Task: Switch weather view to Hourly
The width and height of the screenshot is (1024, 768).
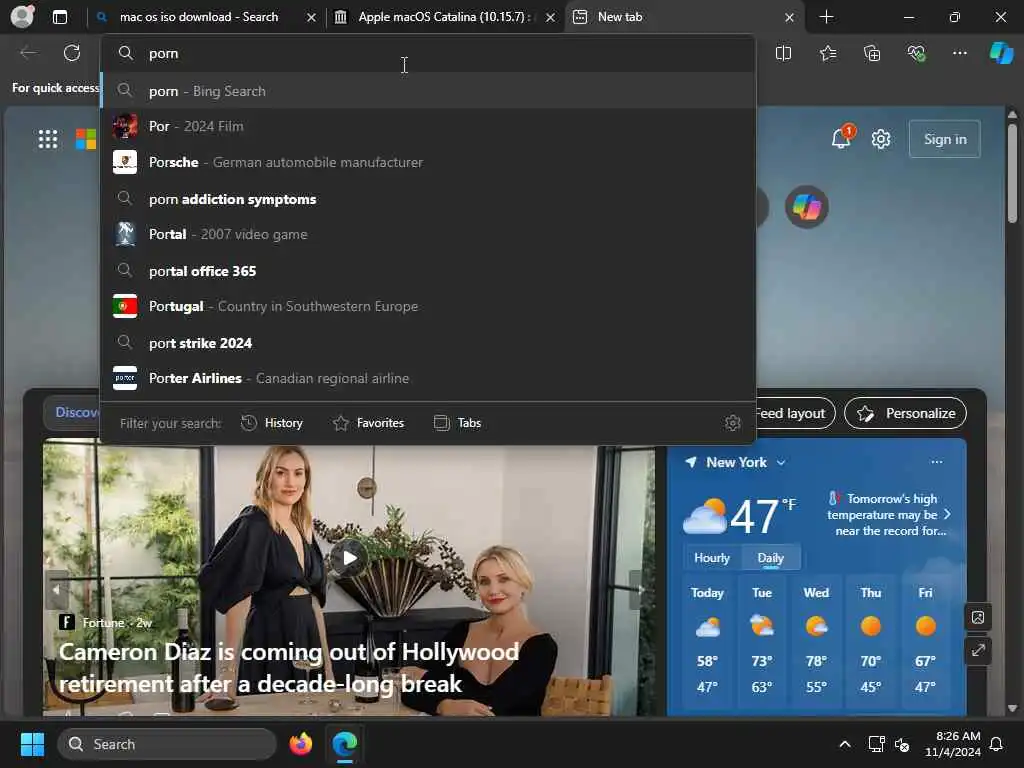Action: click(711, 558)
